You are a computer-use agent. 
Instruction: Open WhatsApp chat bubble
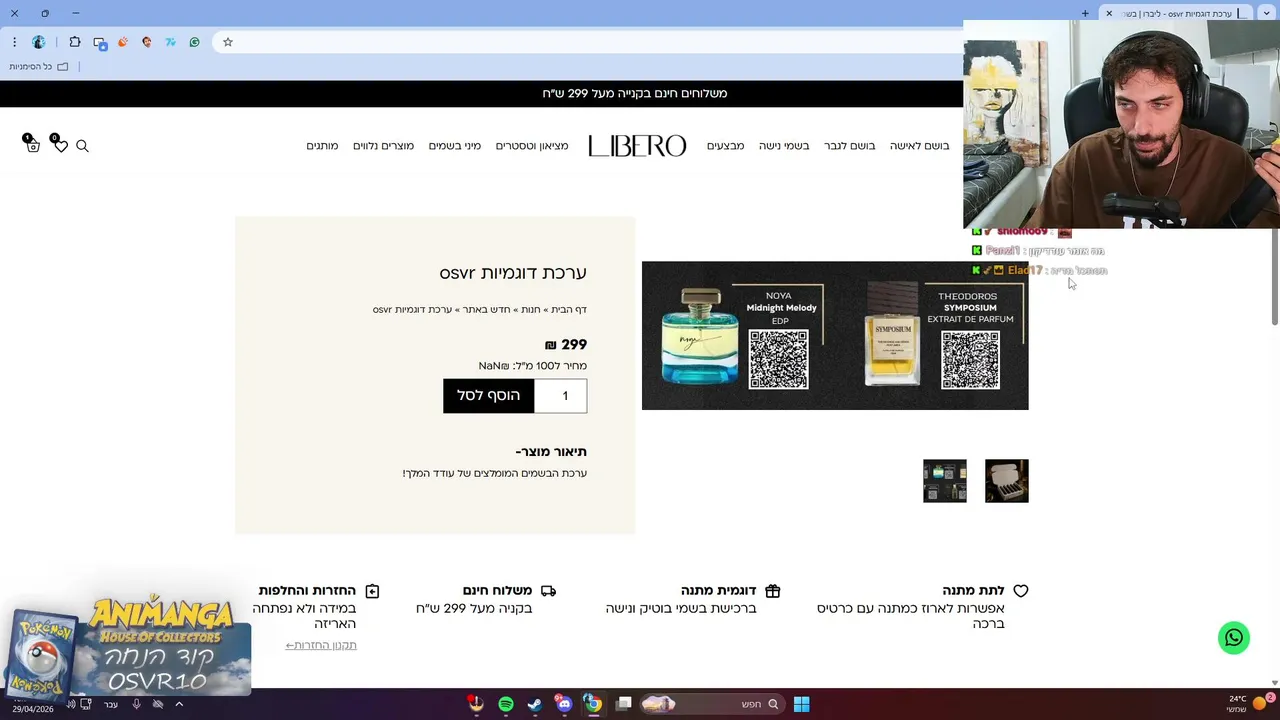coord(1234,638)
